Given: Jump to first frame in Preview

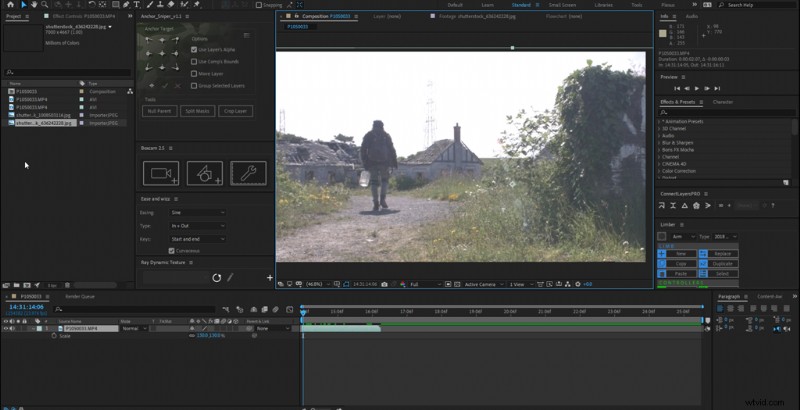Looking at the screenshot, I should pos(677,89).
